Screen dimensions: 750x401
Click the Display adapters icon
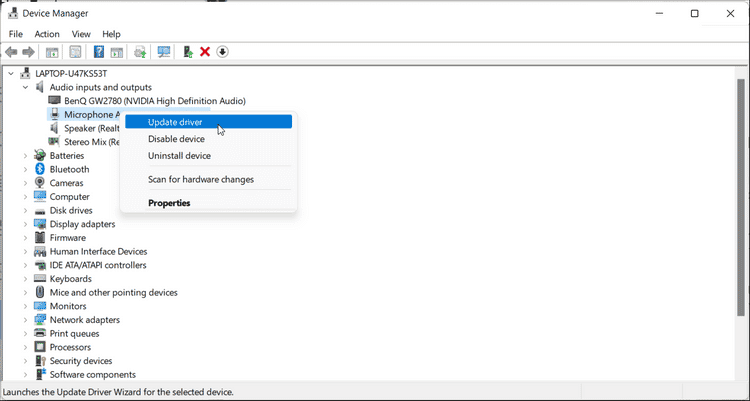(x=40, y=224)
